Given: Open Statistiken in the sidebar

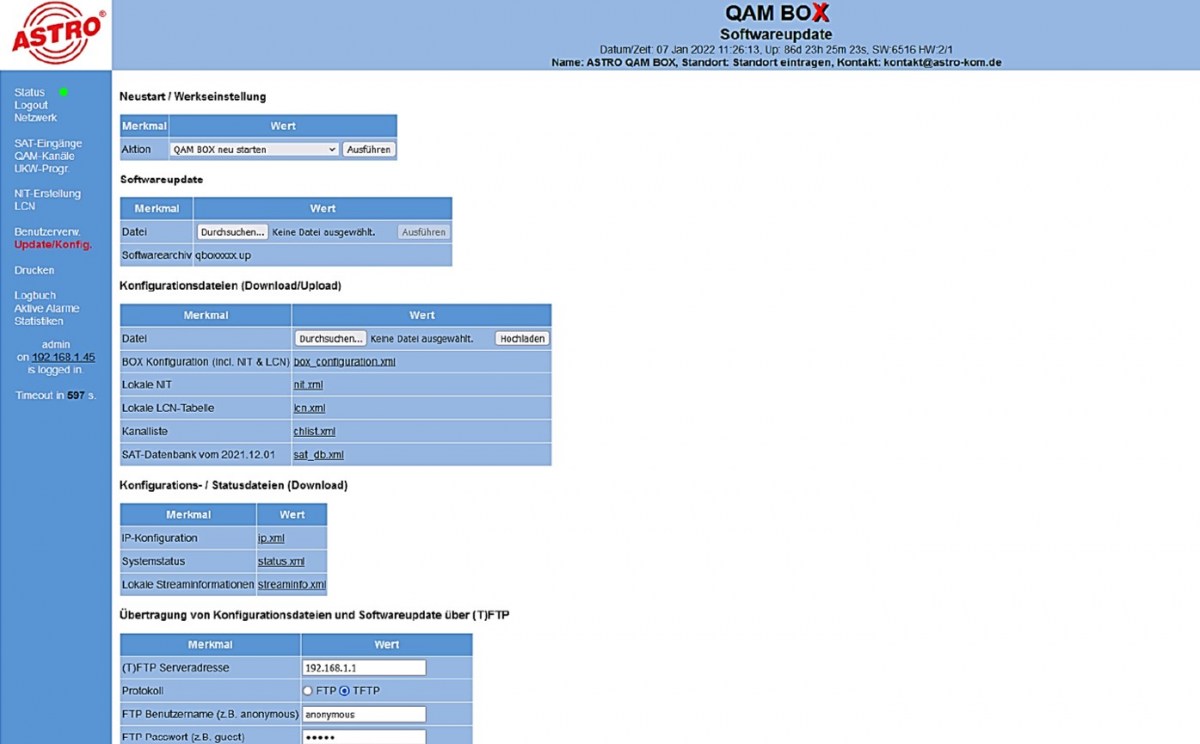Looking at the screenshot, I should point(39,321).
